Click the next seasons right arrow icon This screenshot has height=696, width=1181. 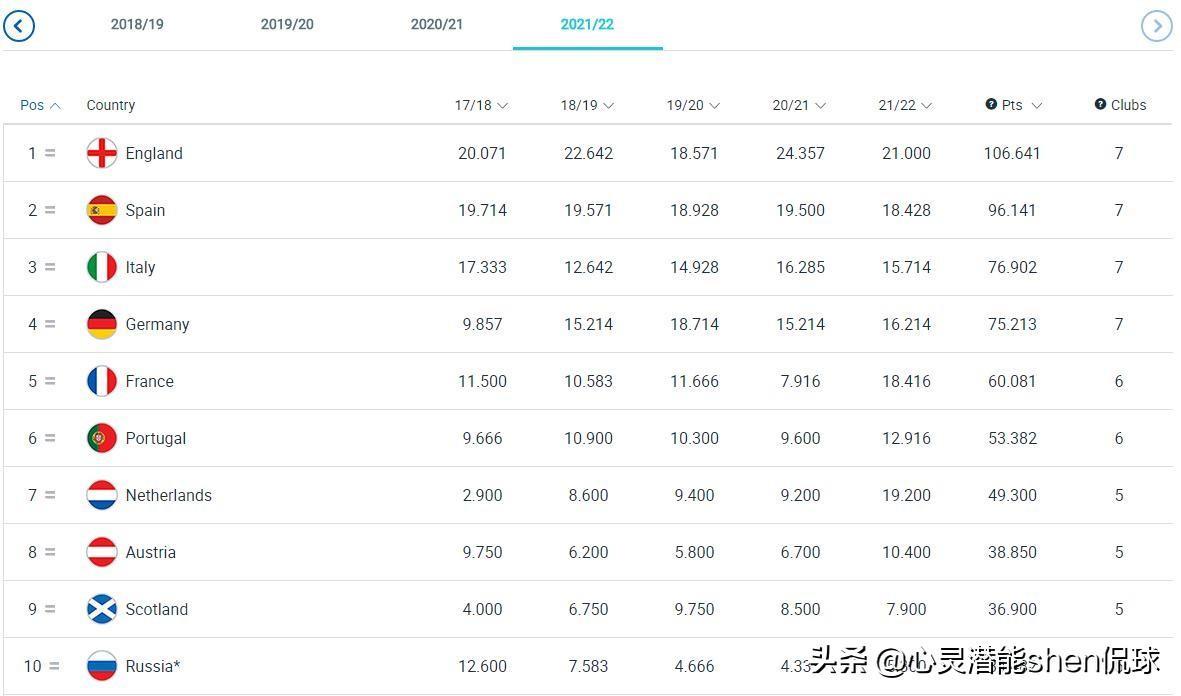tap(1156, 26)
